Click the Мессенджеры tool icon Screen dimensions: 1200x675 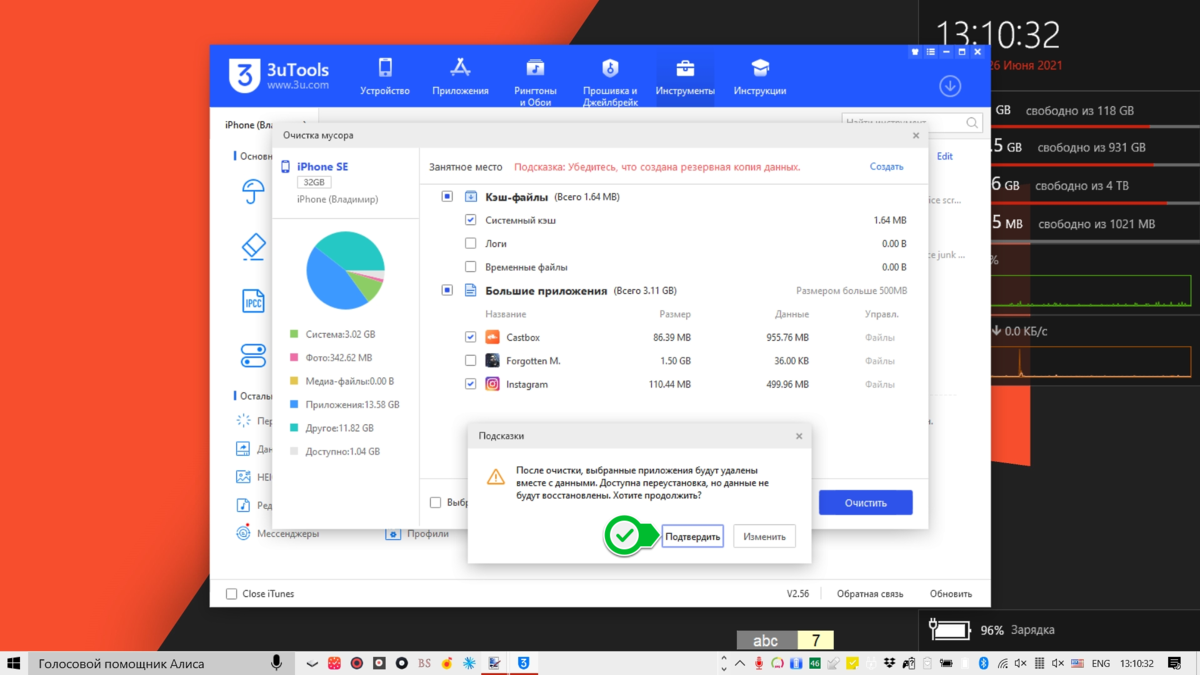point(243,533)
